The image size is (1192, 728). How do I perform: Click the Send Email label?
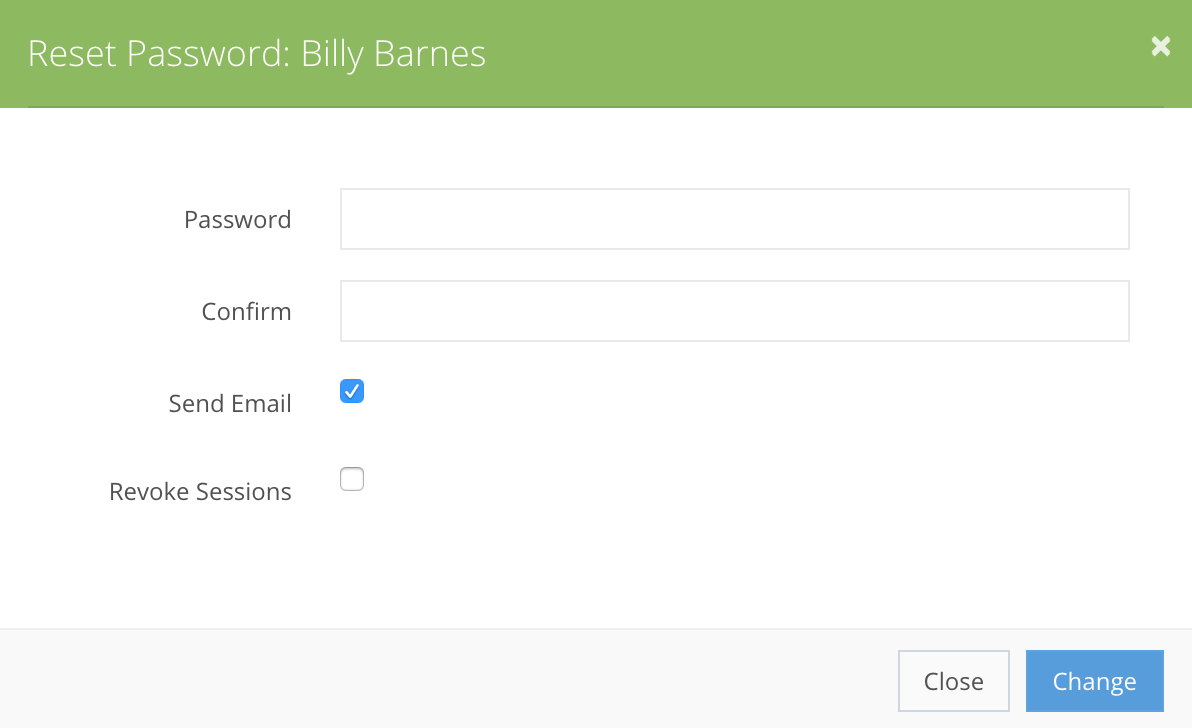click(x=230, y=403)
